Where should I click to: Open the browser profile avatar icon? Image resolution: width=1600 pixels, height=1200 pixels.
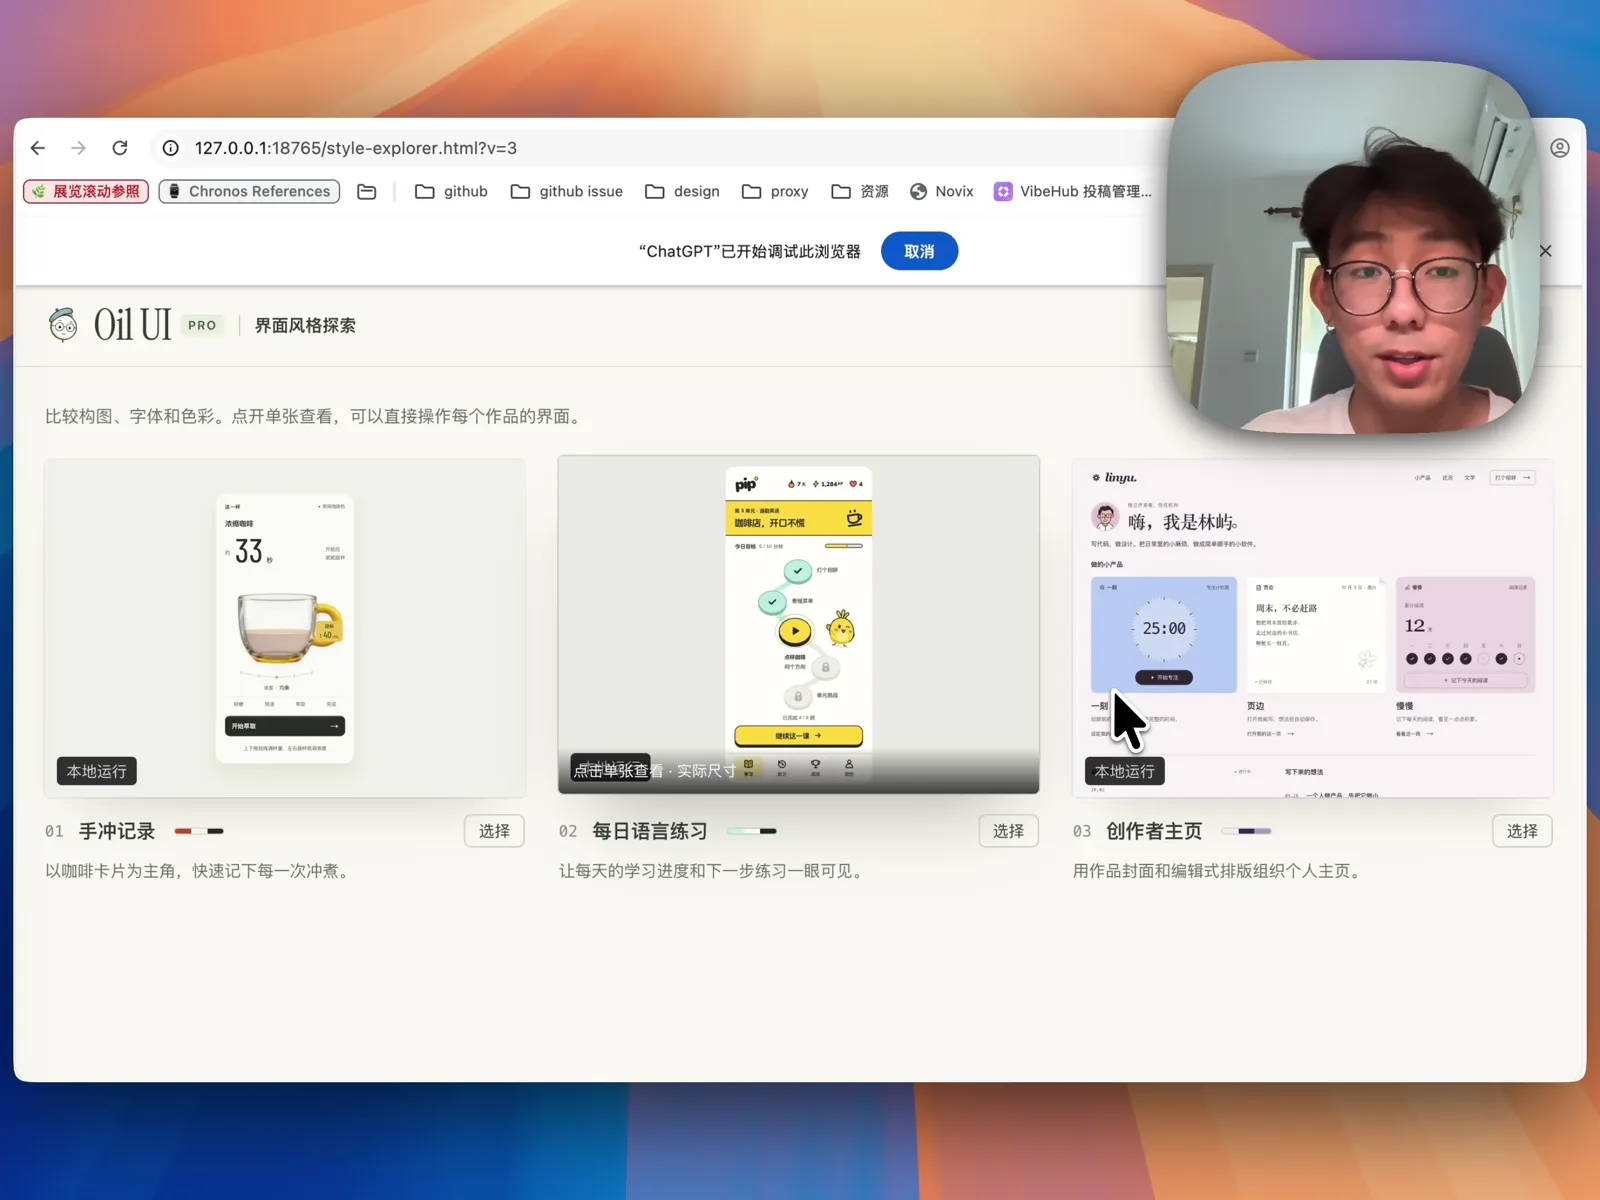(x=1560, y=148)
